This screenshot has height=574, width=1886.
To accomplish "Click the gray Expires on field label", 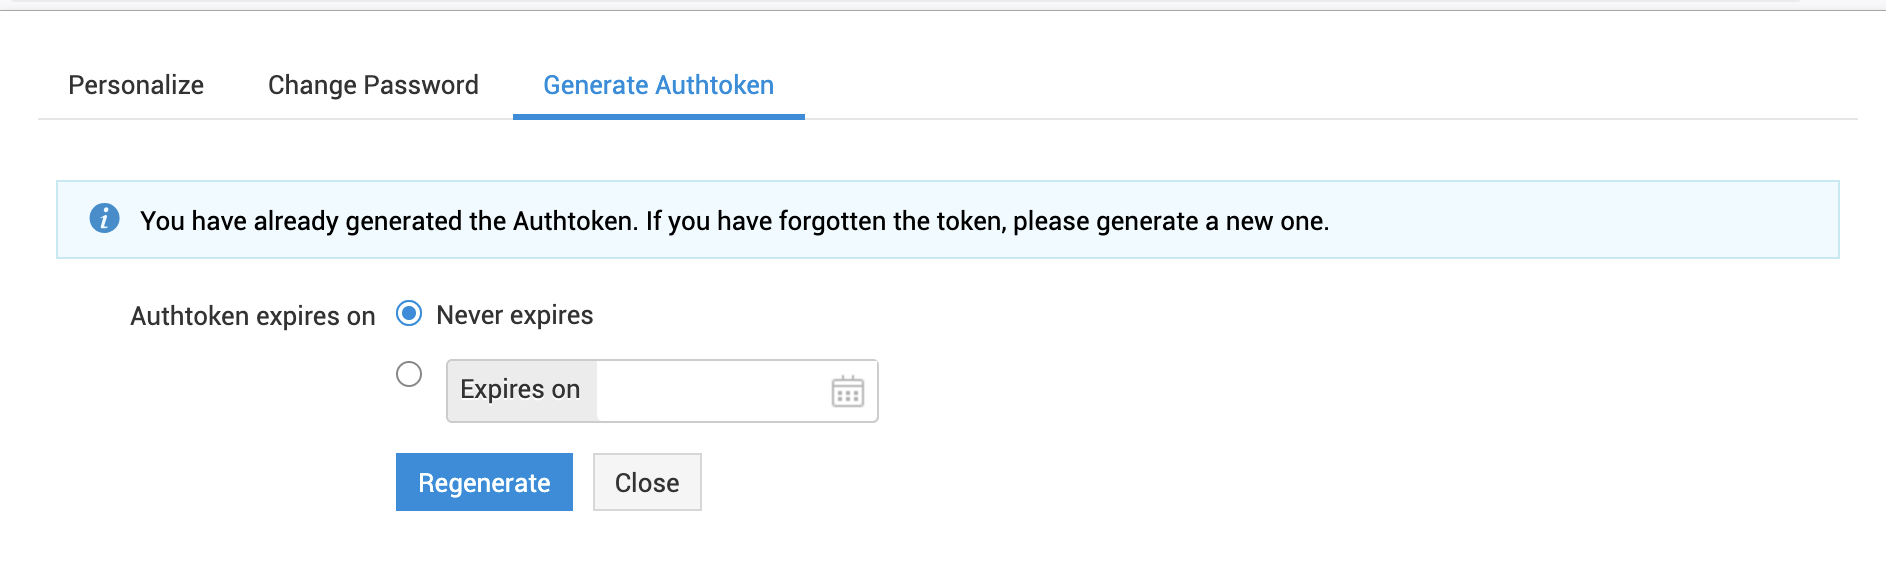I will tap(521, 390).
